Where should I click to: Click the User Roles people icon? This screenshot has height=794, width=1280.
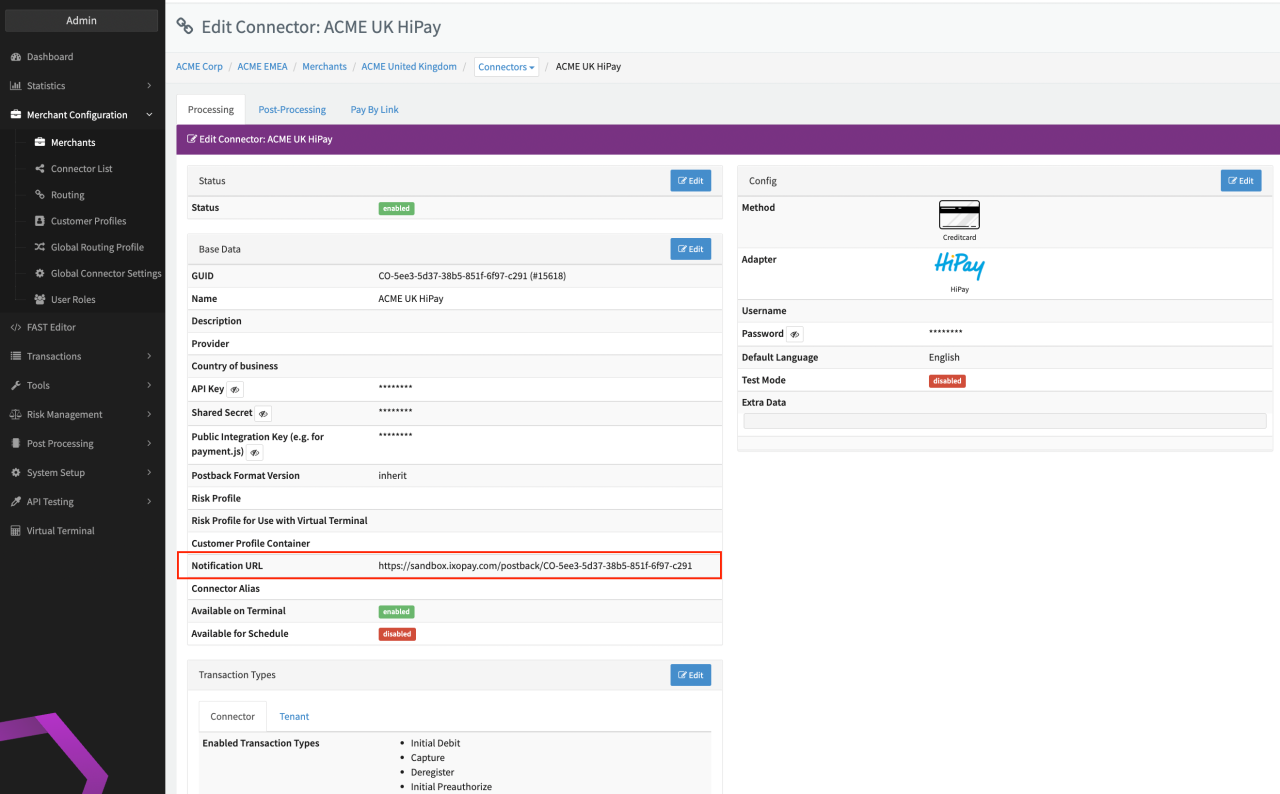(40, 299)
